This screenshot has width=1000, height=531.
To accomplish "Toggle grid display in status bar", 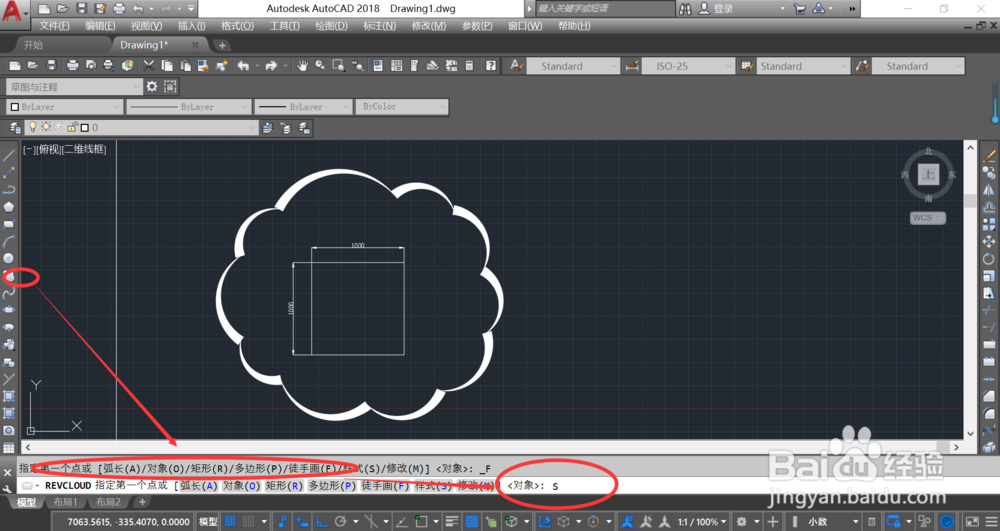I will pyautogui.click(x=230, y=521).
